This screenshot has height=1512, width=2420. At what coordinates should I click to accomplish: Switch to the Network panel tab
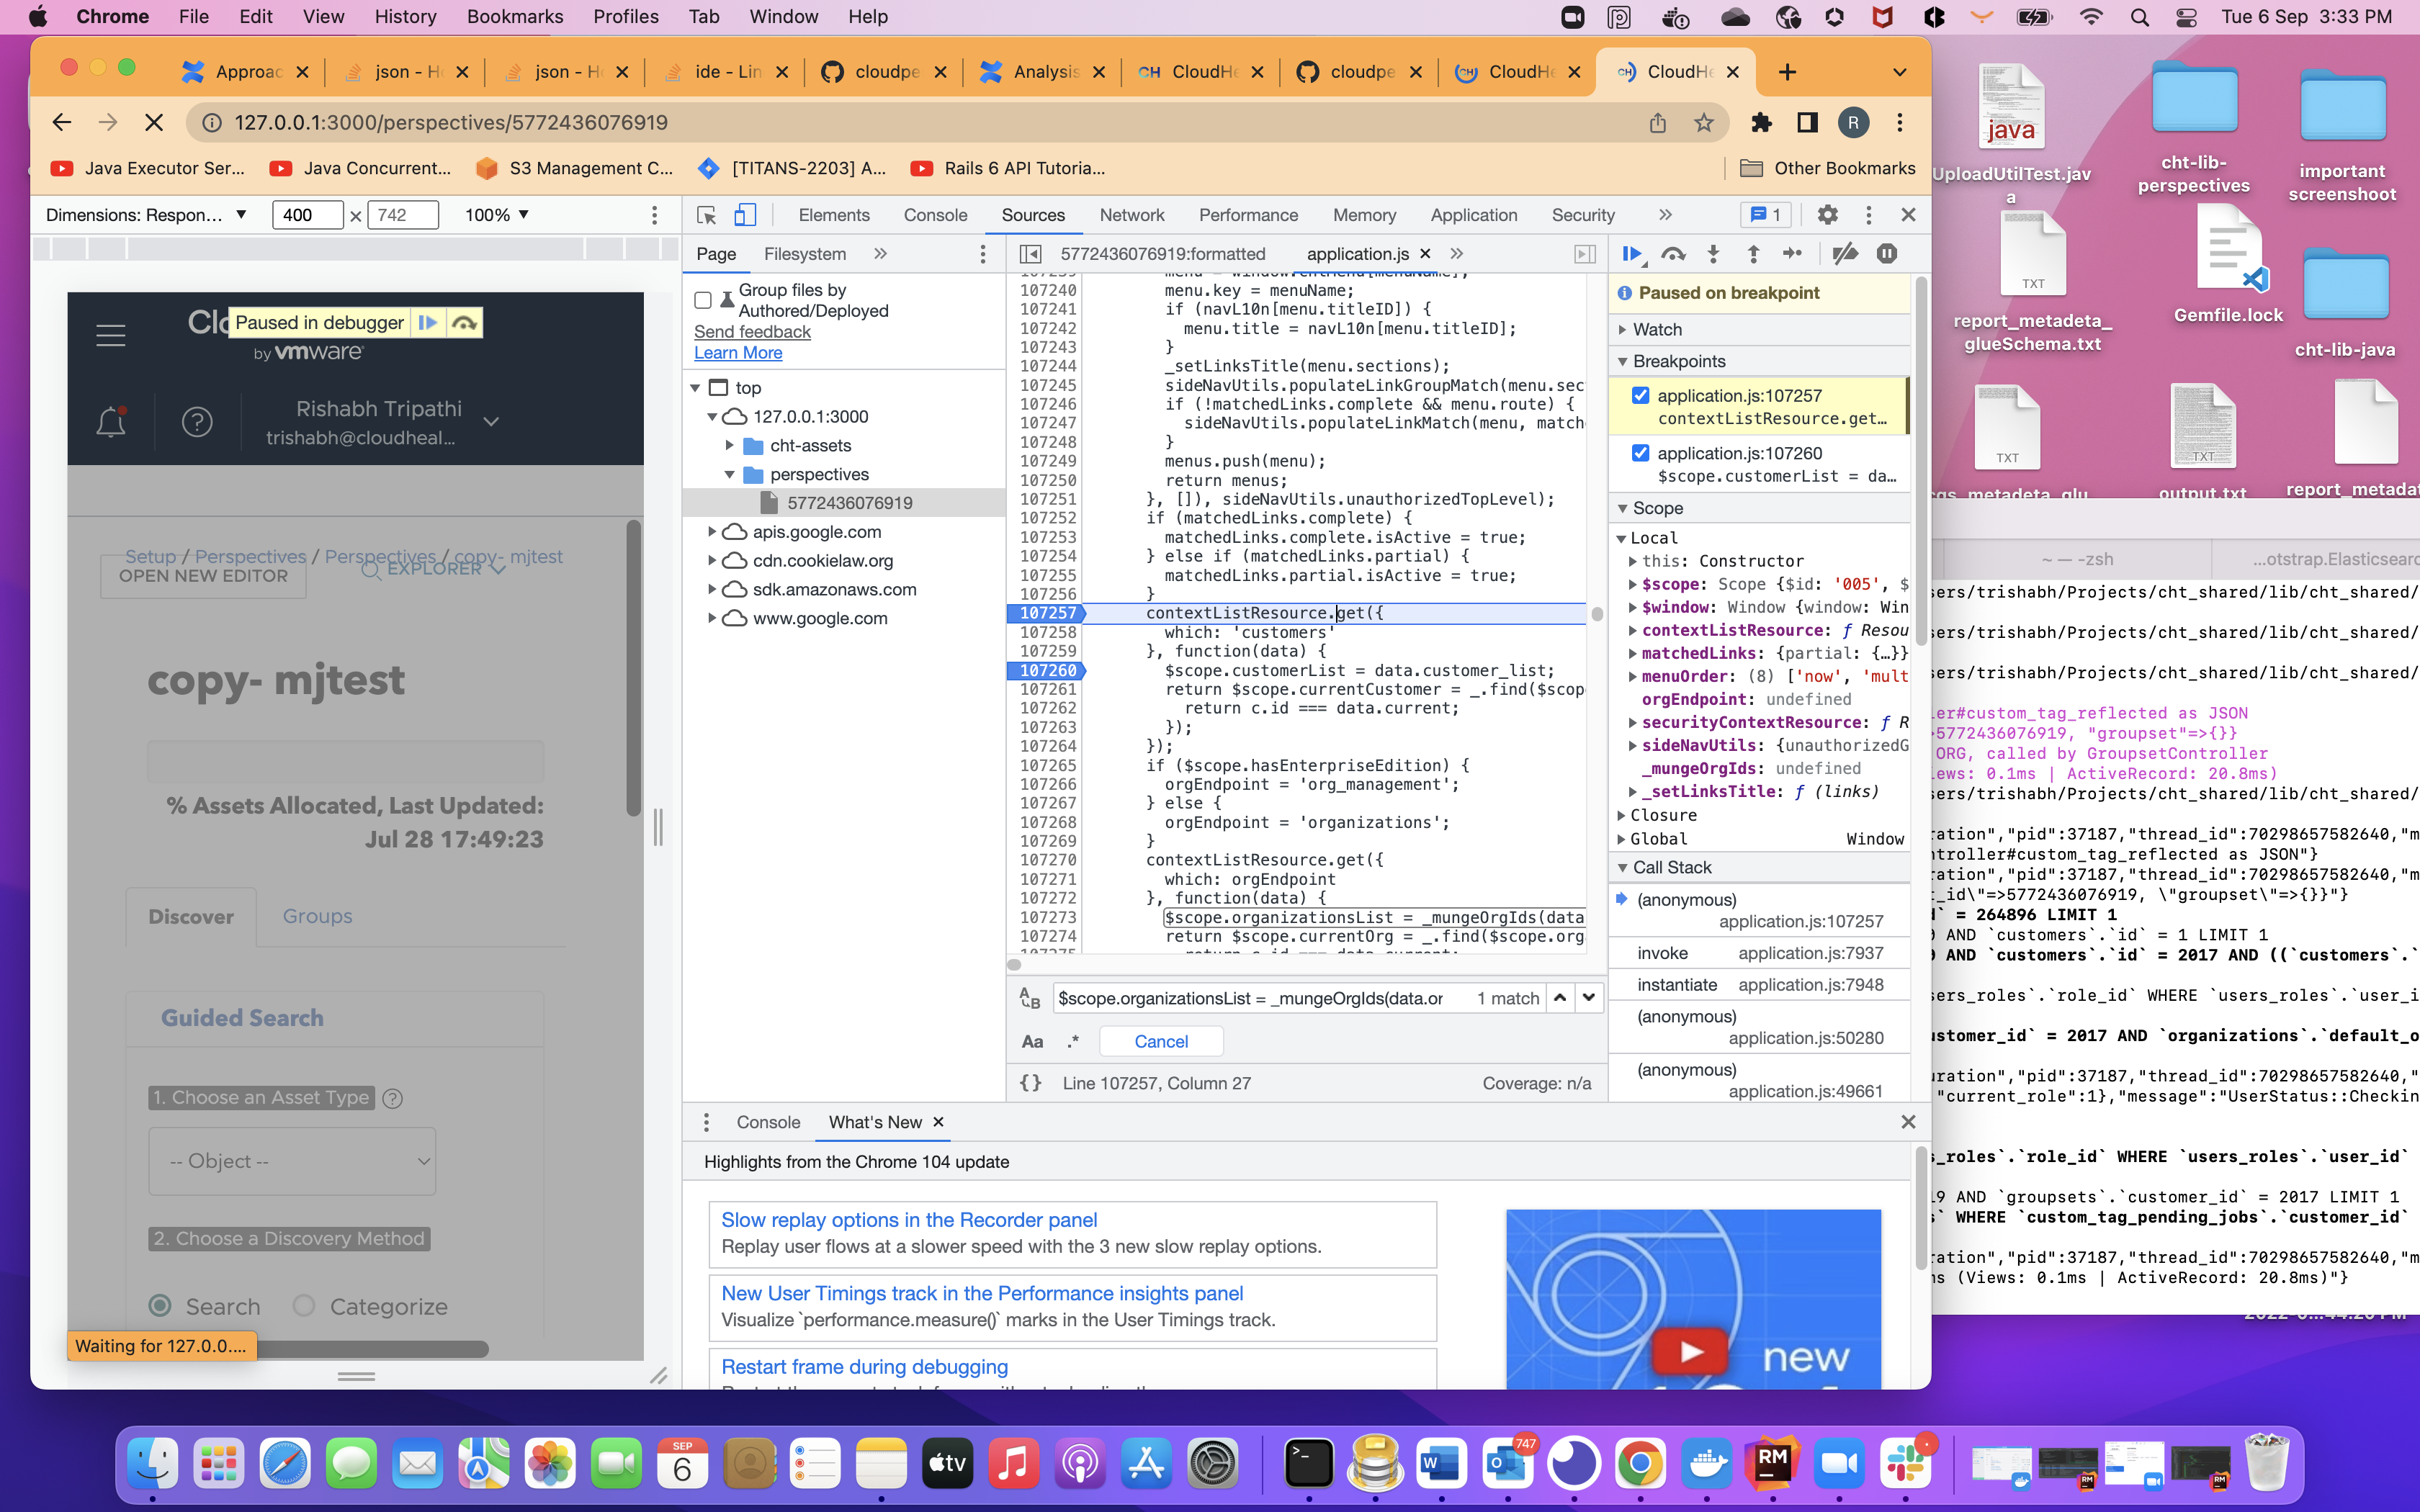[1131, 215]
